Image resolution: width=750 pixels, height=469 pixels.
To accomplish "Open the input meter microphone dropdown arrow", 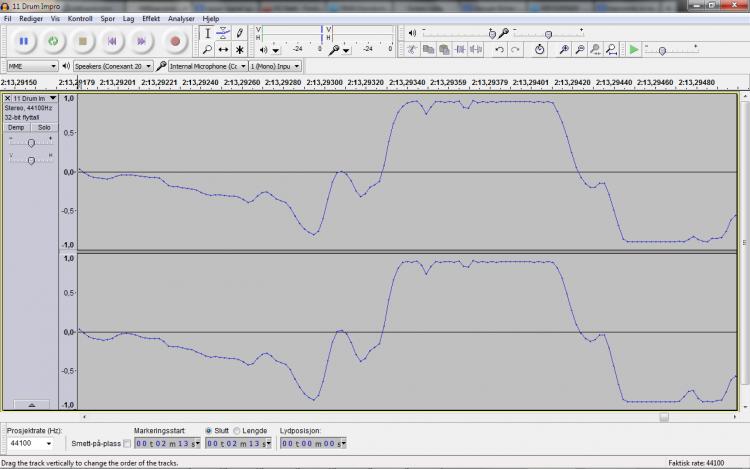I will pos(346,50).
